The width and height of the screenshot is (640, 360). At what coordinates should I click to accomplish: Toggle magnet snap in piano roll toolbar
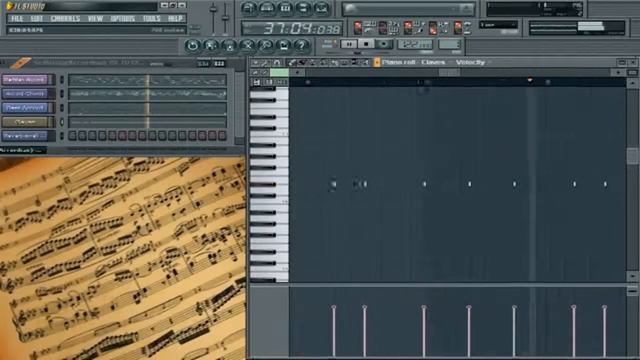277,63
